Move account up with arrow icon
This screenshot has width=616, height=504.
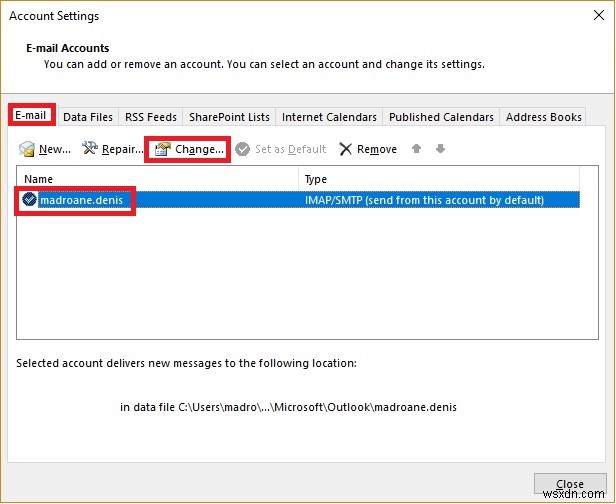coord(416,148)
